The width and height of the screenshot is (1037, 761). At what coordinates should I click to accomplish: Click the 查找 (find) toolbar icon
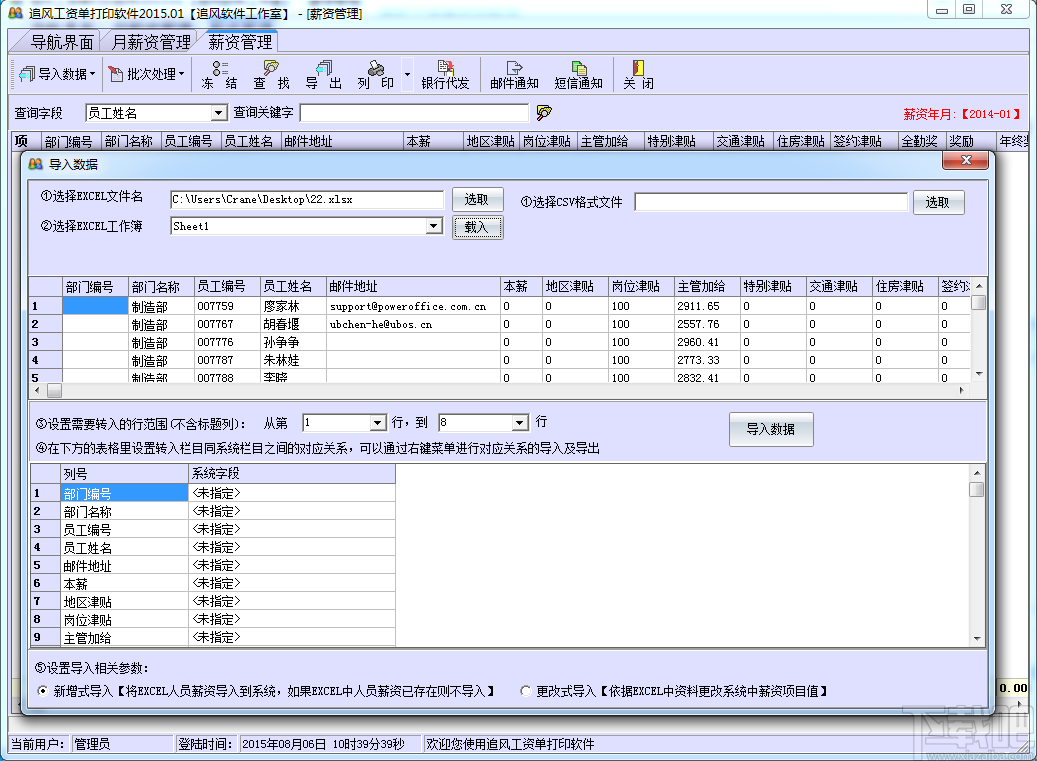(271, 74)
